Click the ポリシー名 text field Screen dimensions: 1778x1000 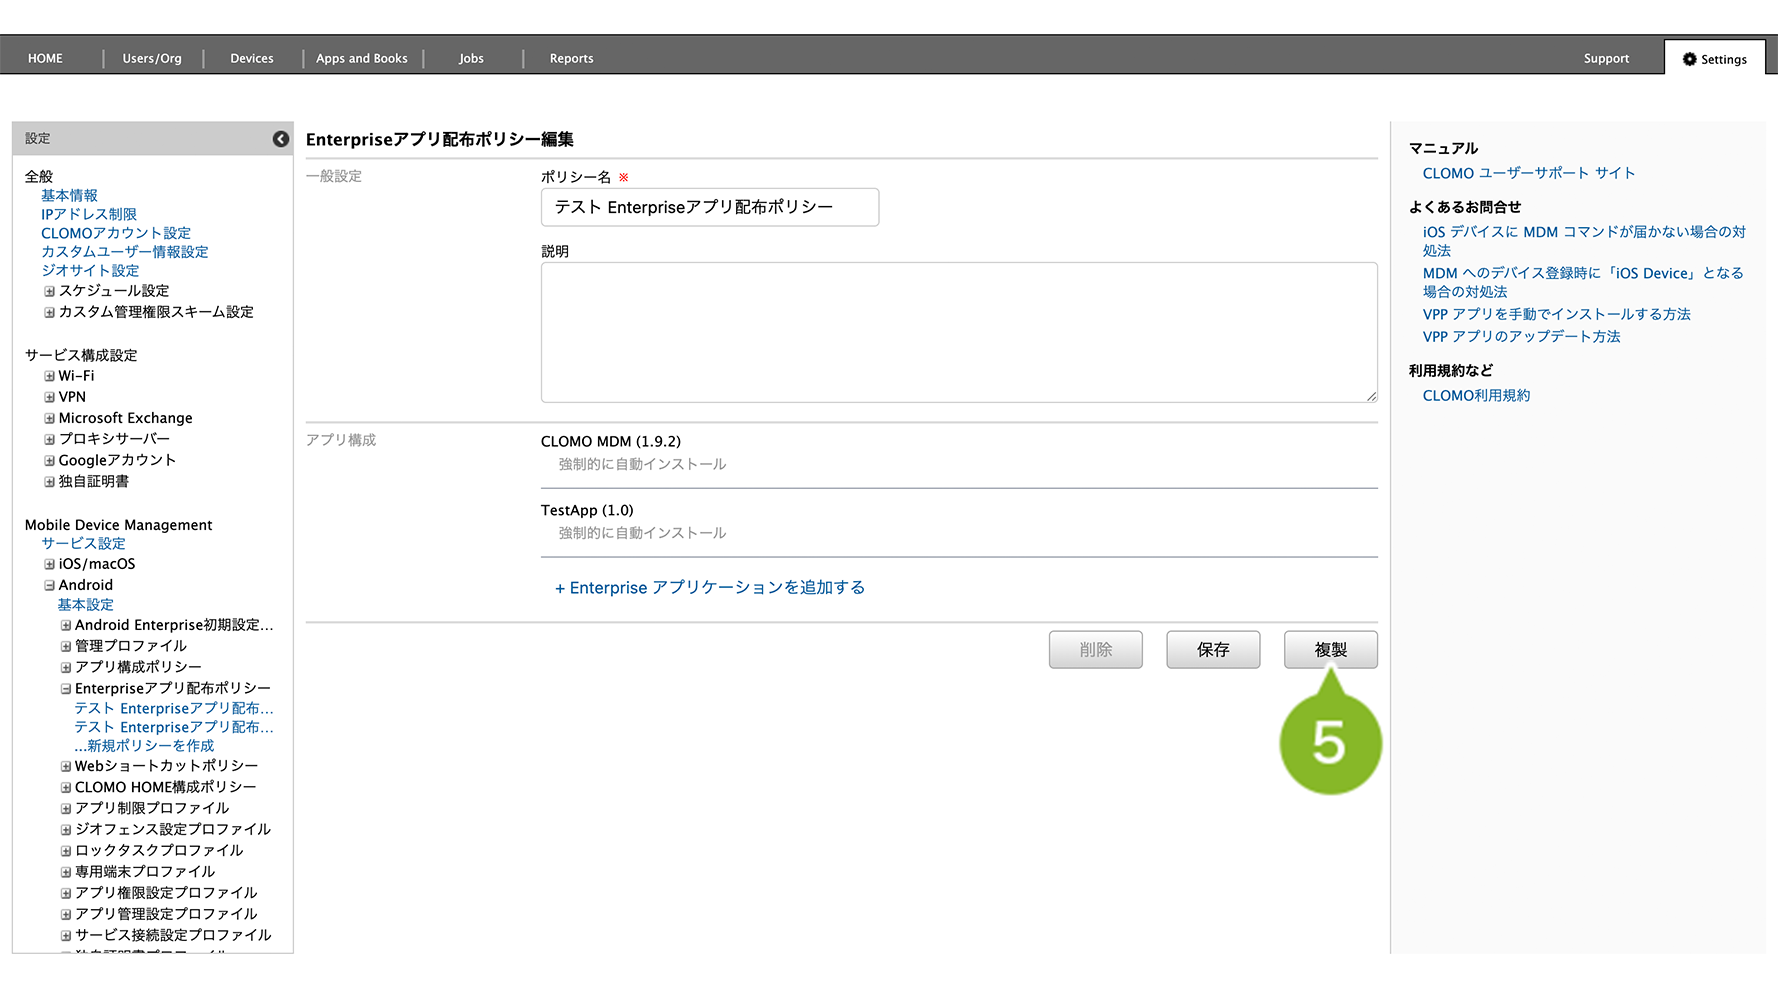pyautogui.click(x=710, y=207)
